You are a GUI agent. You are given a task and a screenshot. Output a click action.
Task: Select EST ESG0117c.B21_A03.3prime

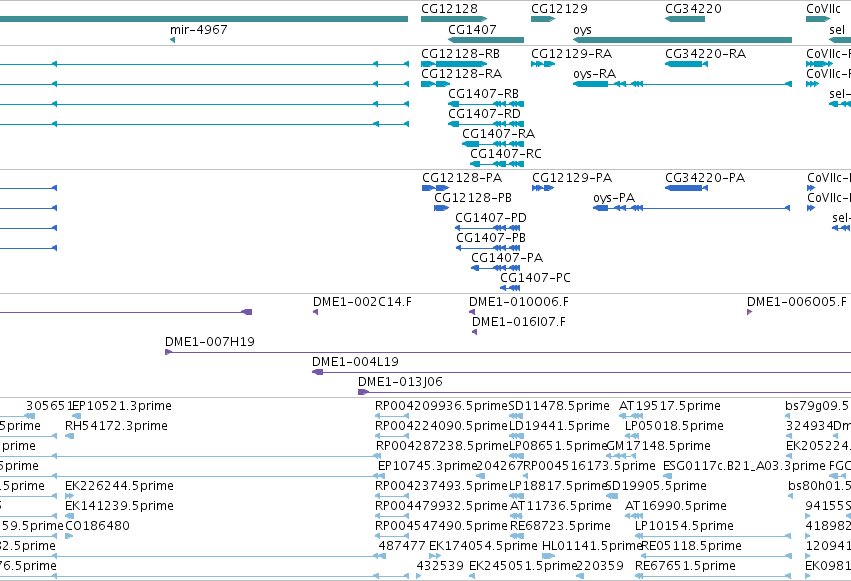click(x=744, y=465)
